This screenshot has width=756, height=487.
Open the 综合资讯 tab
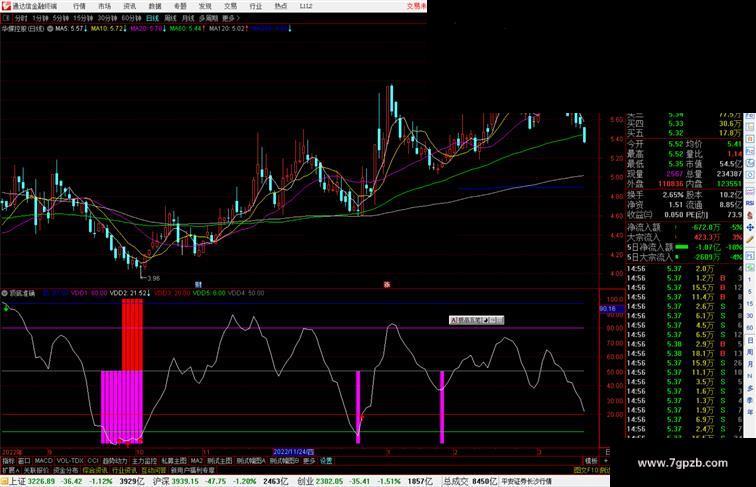[x=95, y=470]
